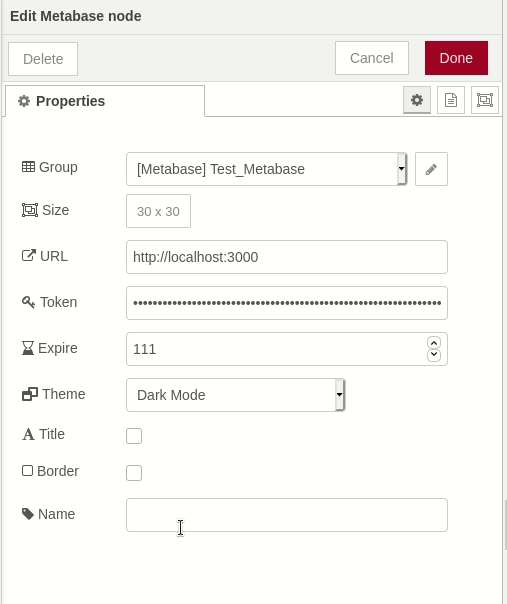Screen dimensions: 507x604
Task: Enable the Border checkbox
Action: click(134, 473)
